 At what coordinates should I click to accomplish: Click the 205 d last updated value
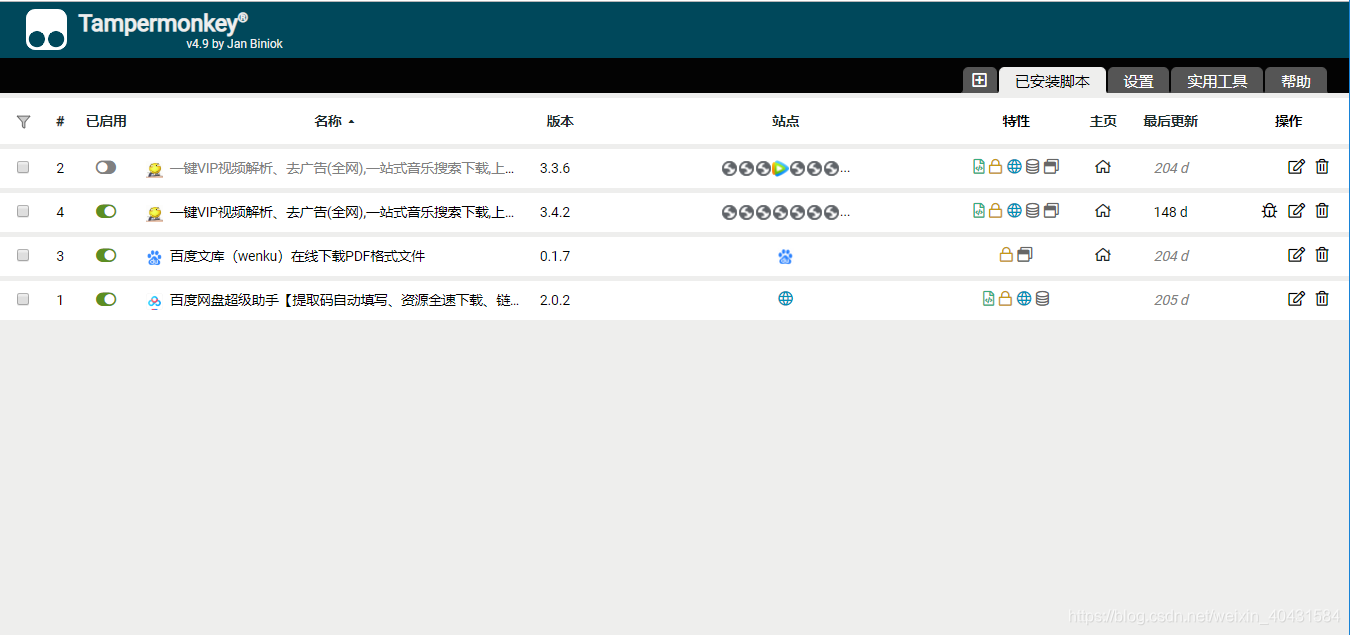tap(1171, 300)
